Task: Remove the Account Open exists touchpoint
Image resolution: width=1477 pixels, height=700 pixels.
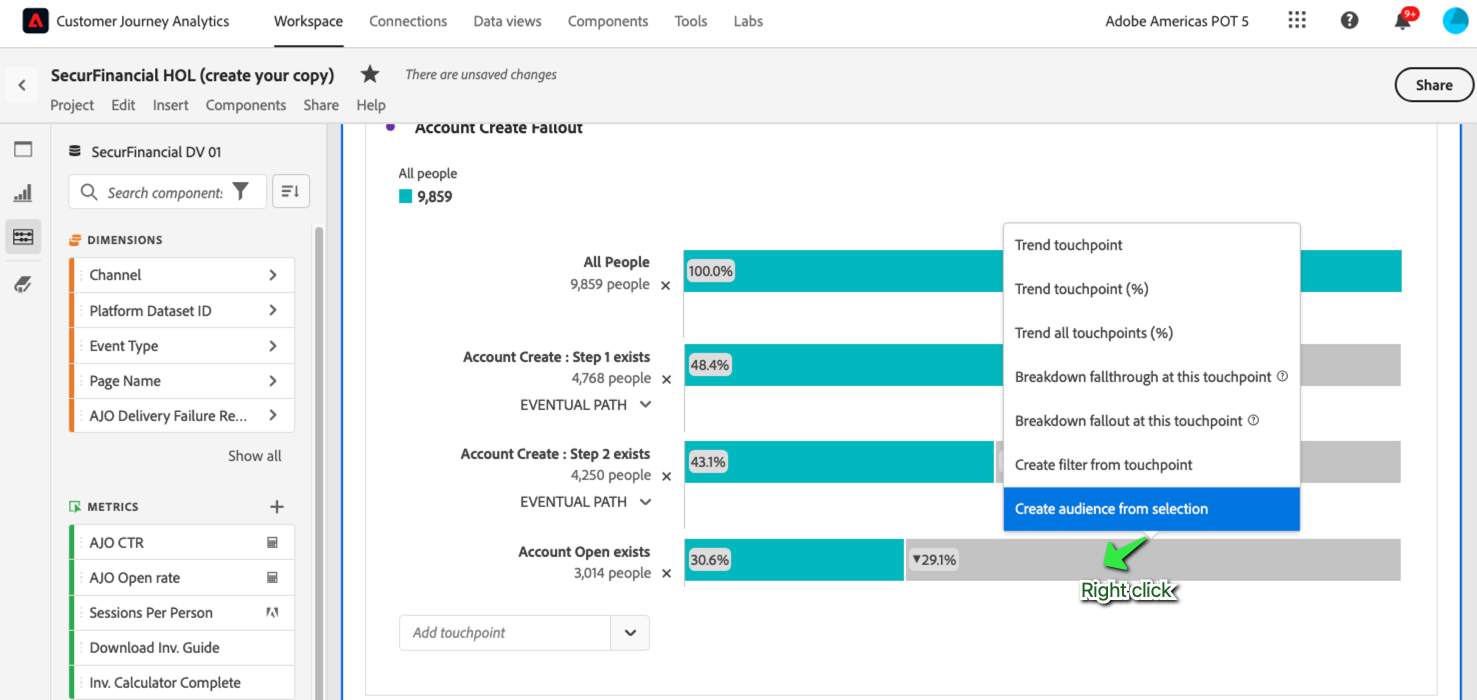Action: [x=666, y=574]
